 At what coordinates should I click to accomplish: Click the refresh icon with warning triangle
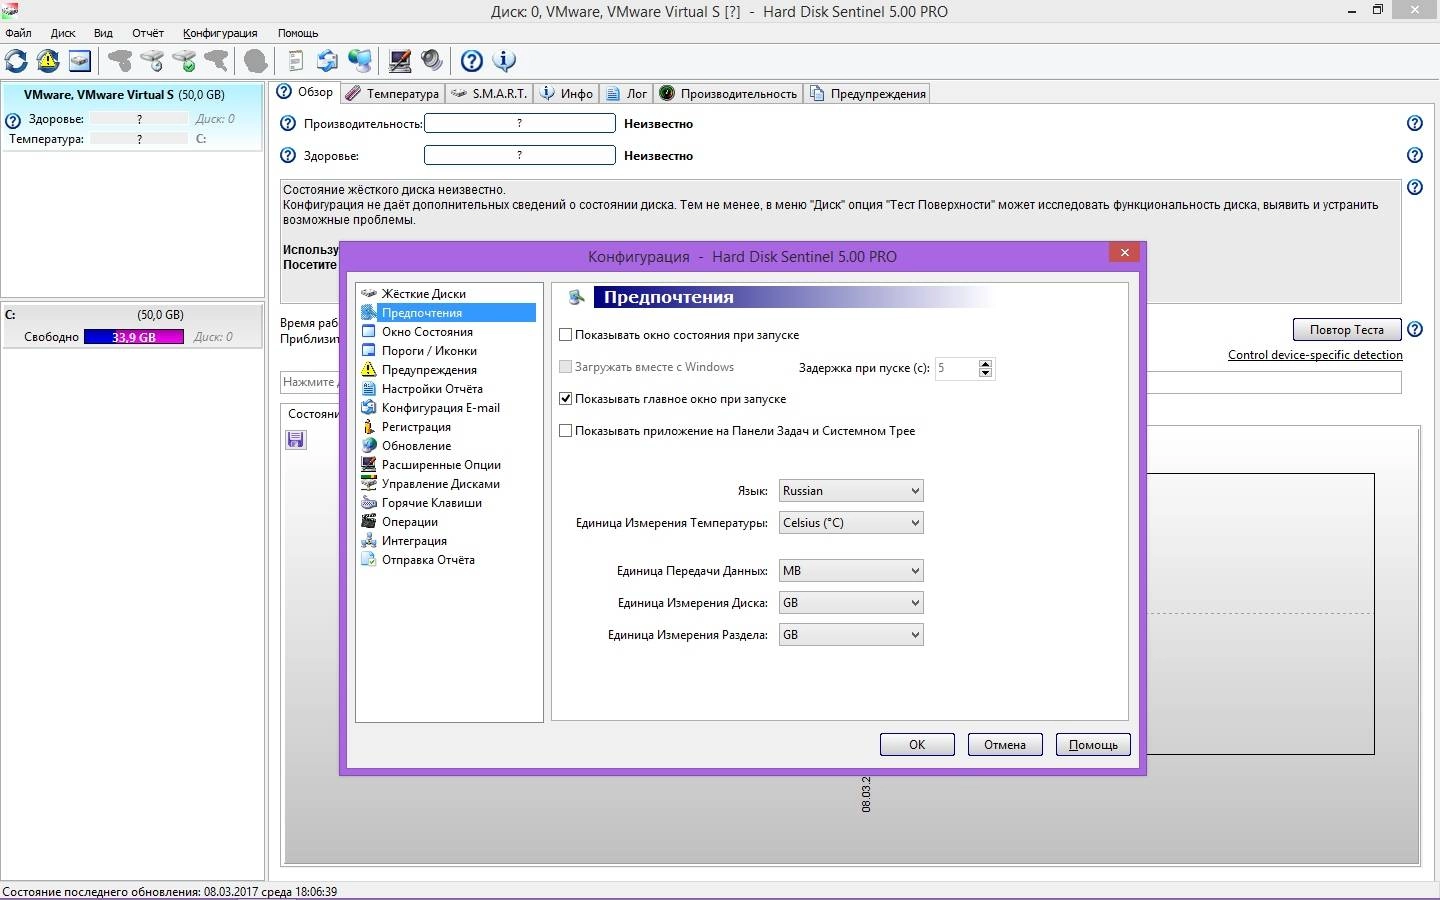pyautogui.click(x=48, y=61)
